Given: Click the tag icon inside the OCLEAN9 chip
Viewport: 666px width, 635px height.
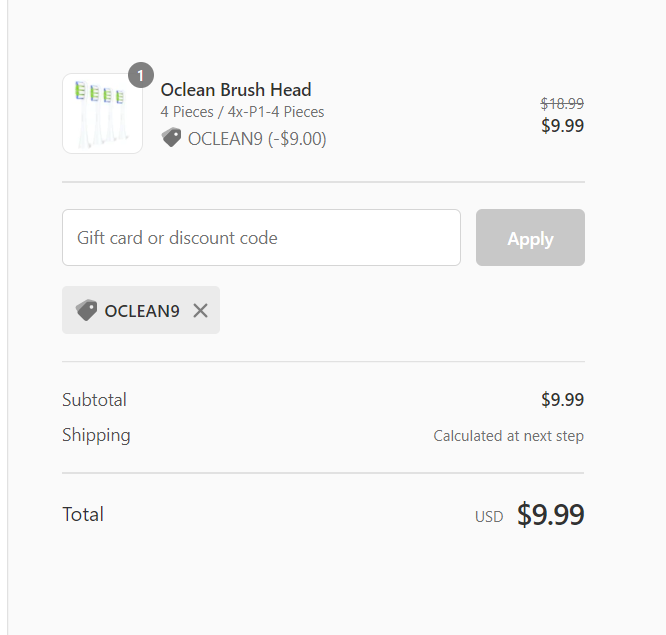Looking at the screenshot, I should pos(87,311).
